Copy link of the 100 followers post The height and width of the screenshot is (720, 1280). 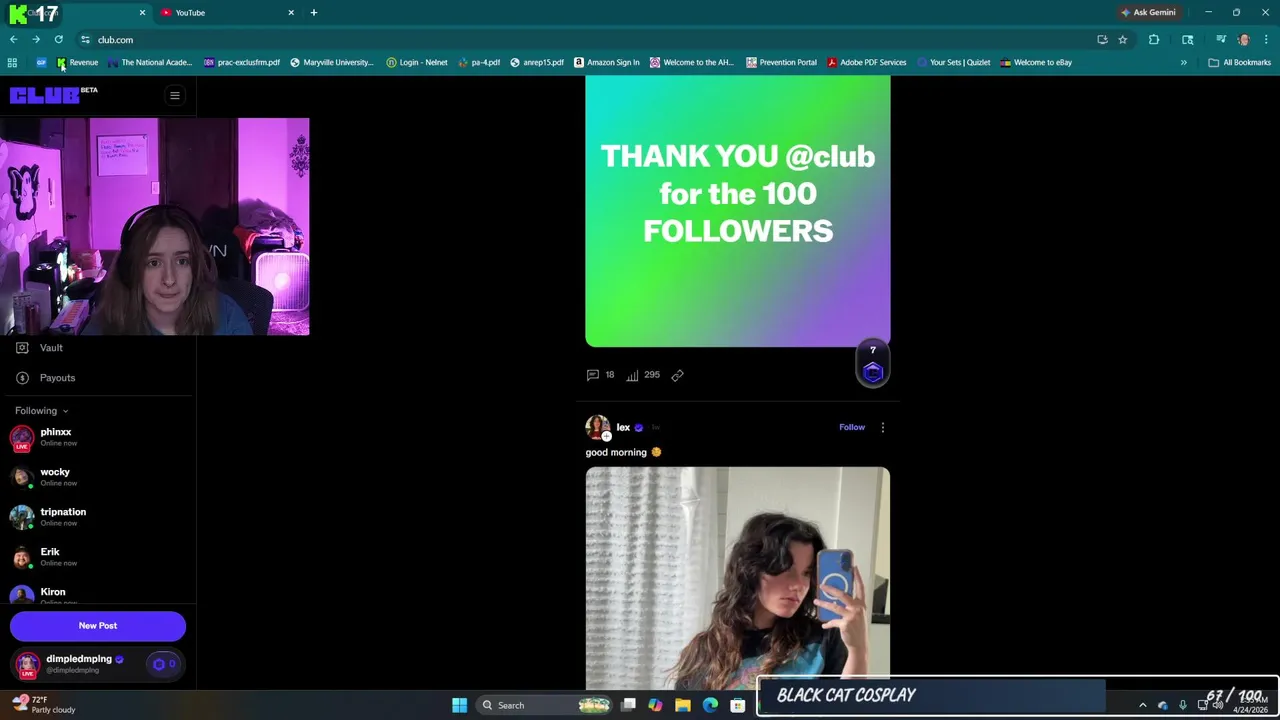(677, 375)
